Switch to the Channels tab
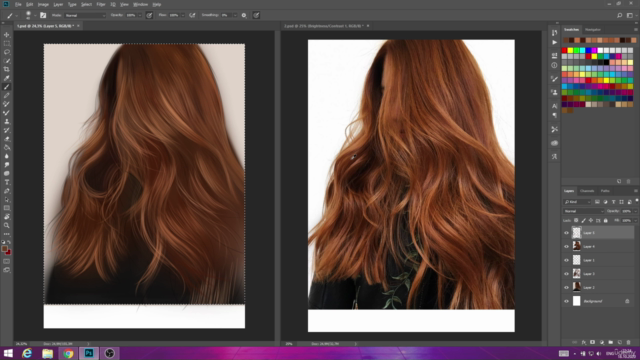Screen dimensions: 640x360 [587, 191]
